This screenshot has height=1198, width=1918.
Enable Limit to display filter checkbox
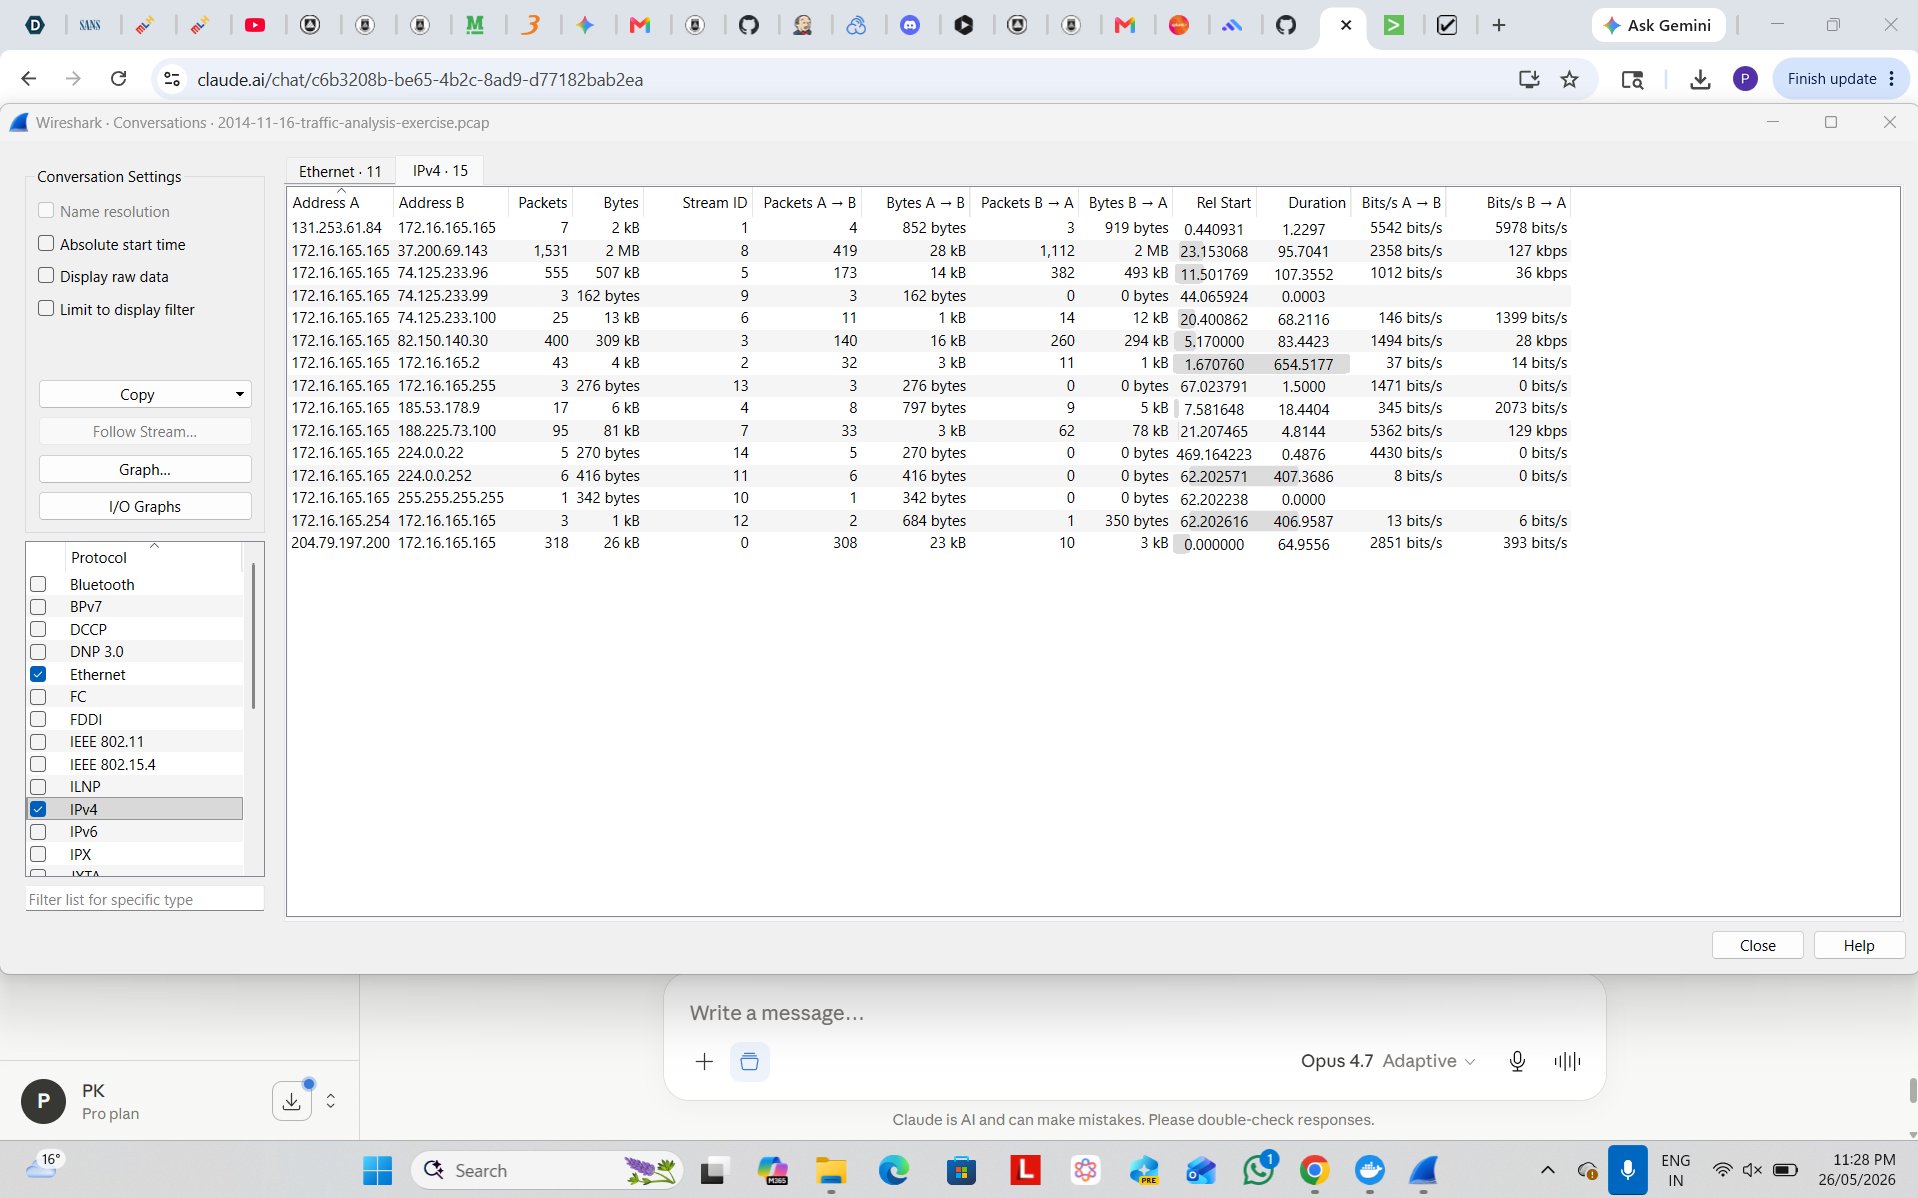46,308
